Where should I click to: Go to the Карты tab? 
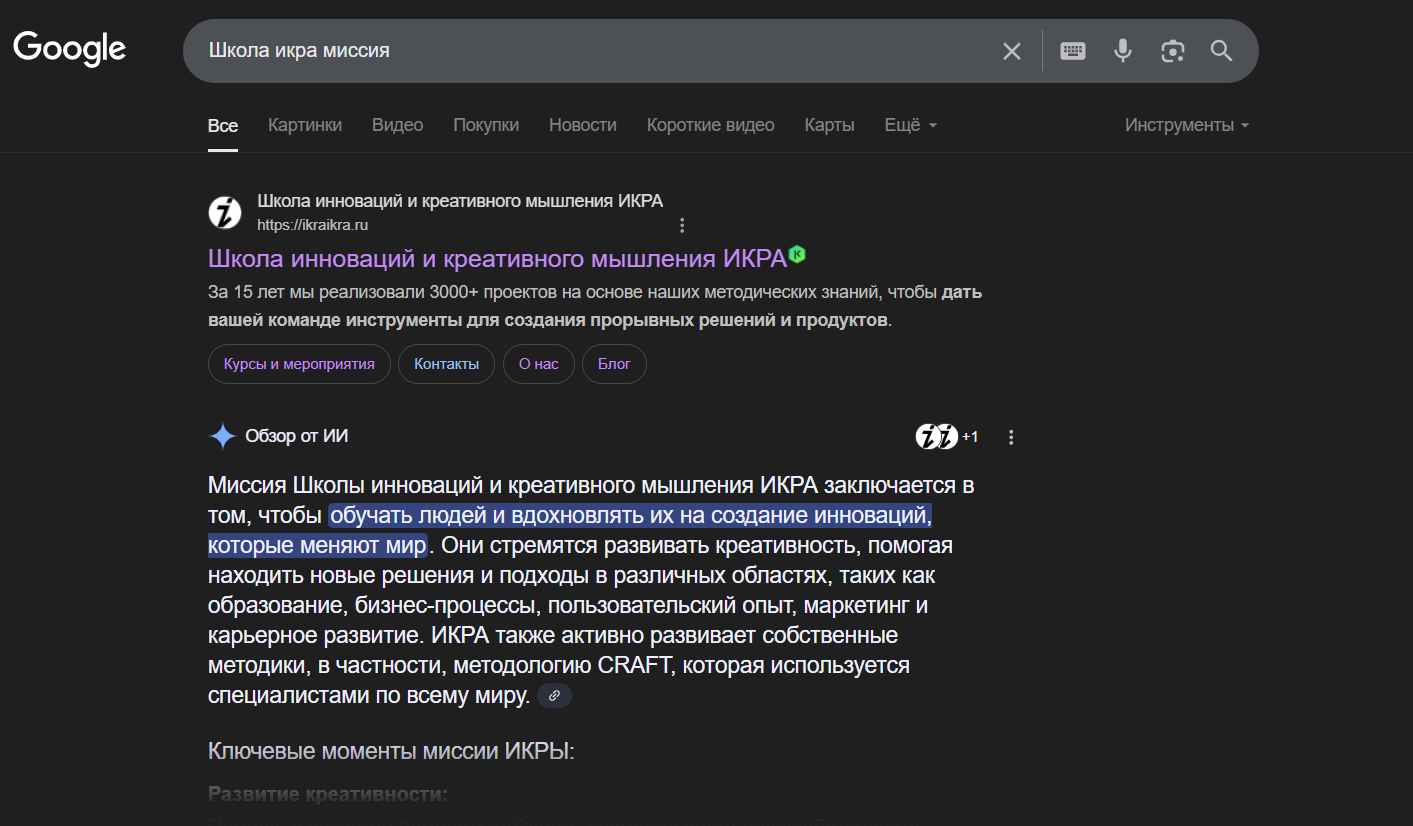click(x=830, y=125)
